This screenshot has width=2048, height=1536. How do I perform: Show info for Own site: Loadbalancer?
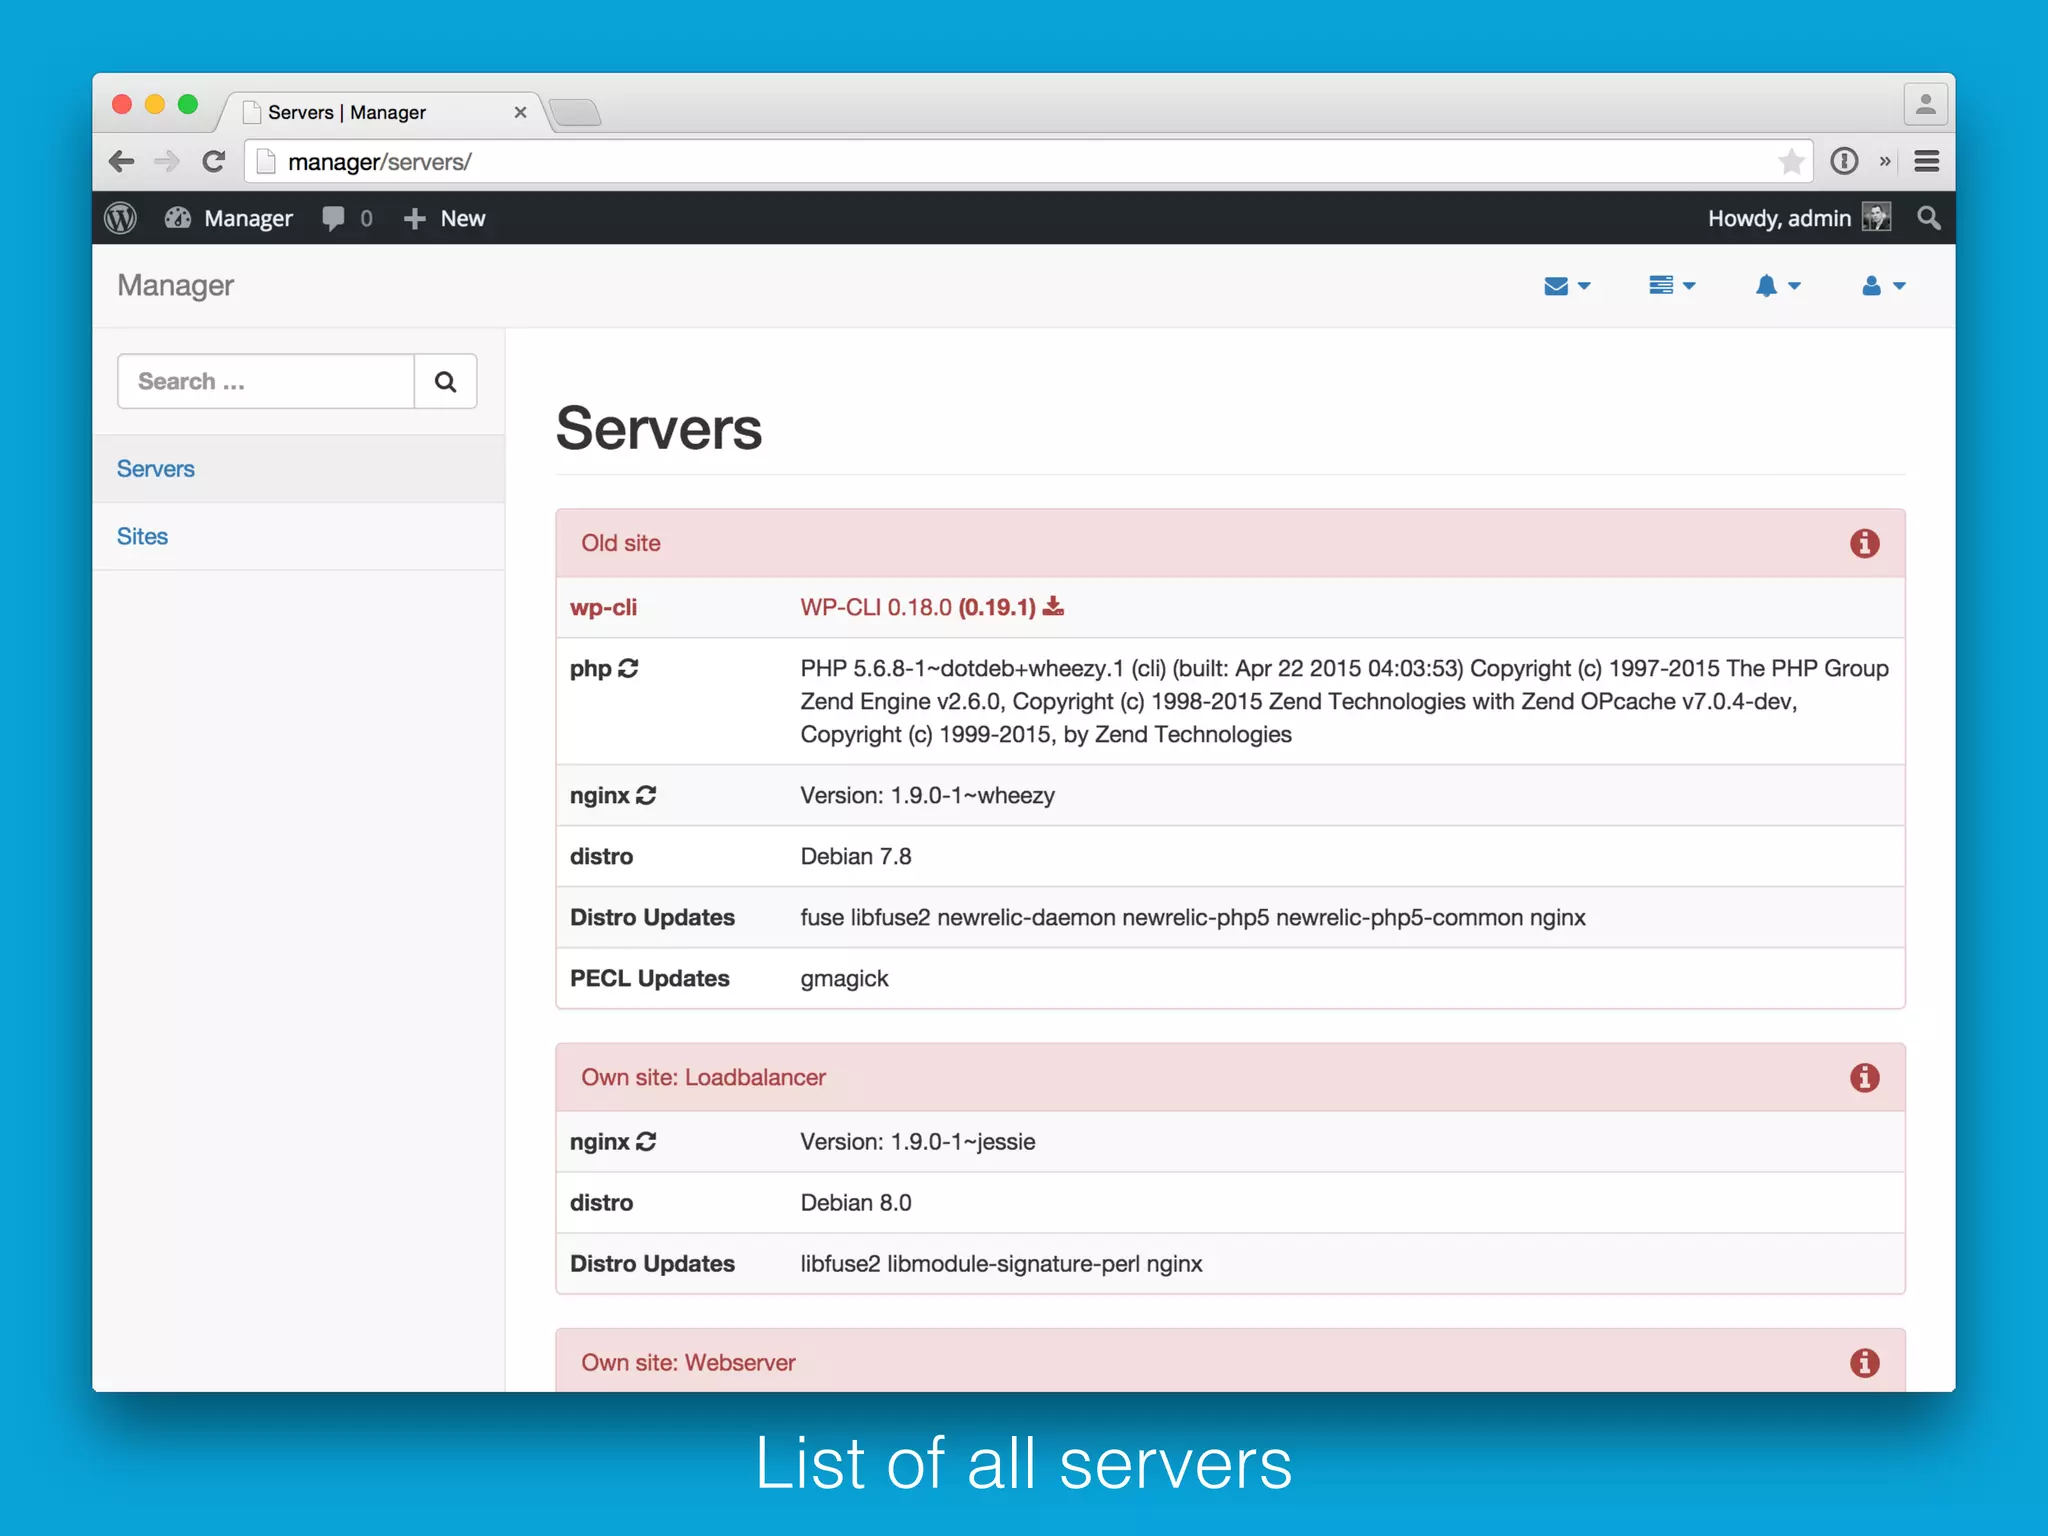(x=1864, y=1078)
